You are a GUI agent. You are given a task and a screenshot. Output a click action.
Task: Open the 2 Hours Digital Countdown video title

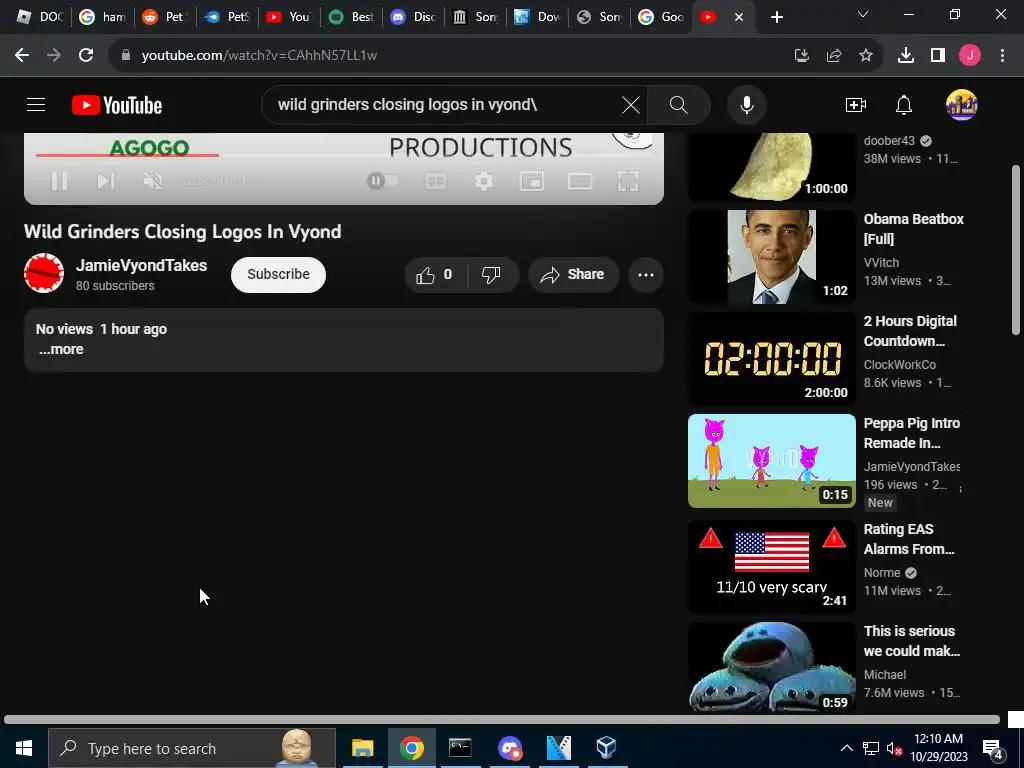click(910, 331)
